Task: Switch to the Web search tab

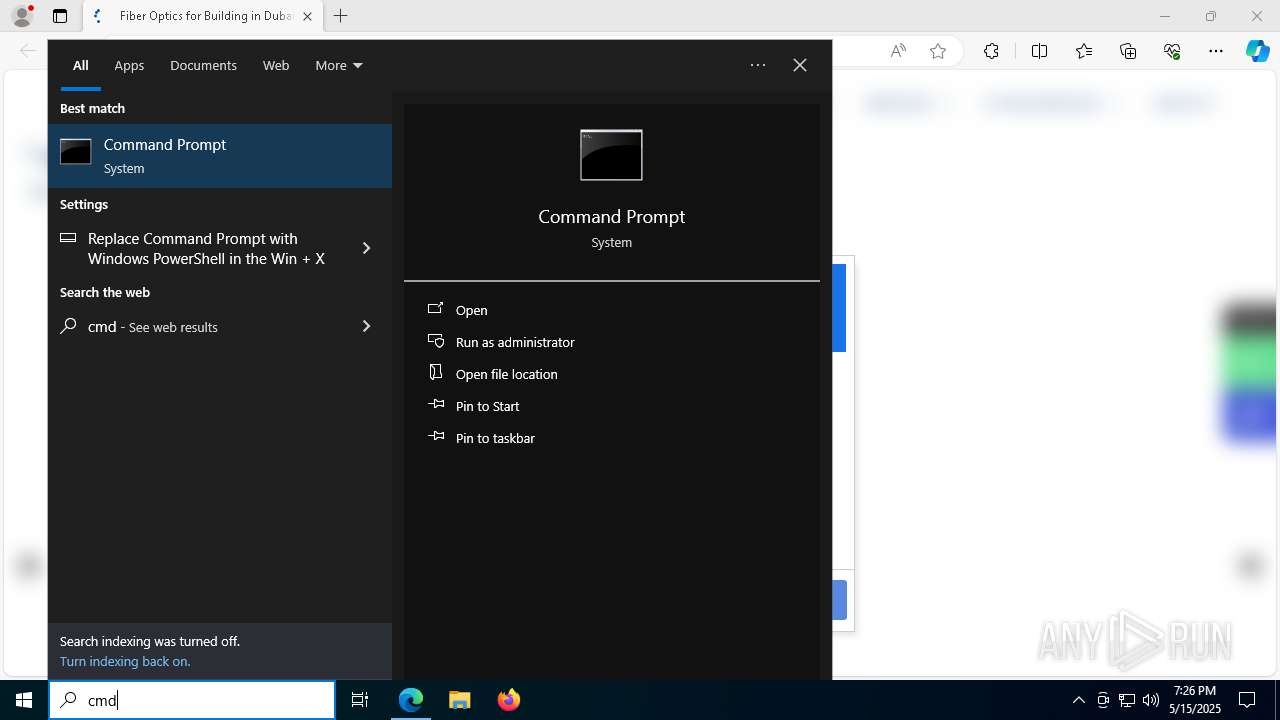Action: pos(276,65)
